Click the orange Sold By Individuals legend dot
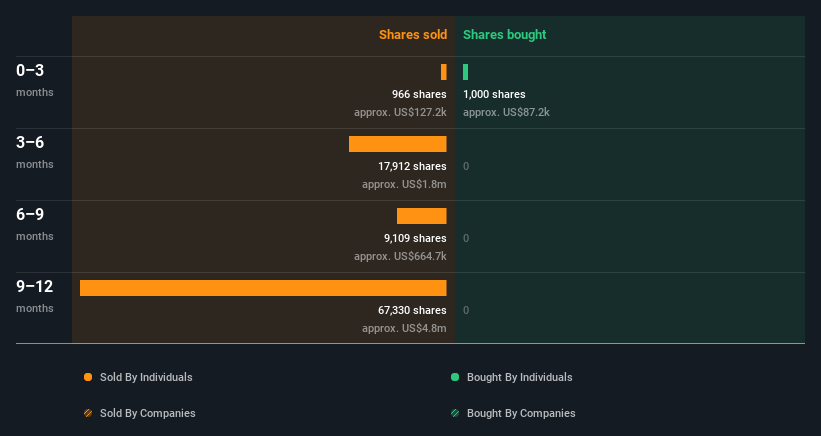Screen dimensions: 821x436 click(x=88, y=377)
